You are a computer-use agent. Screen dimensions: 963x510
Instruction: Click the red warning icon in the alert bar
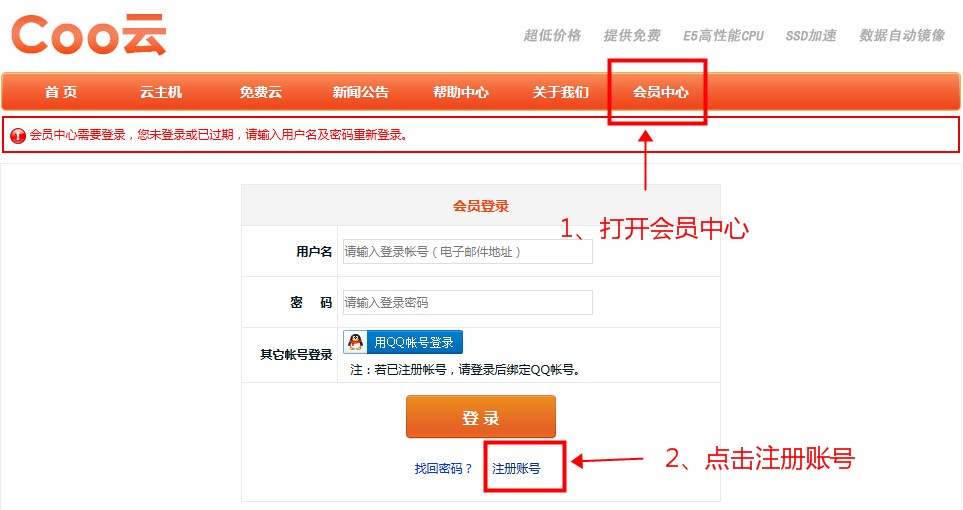coord(18,135)
